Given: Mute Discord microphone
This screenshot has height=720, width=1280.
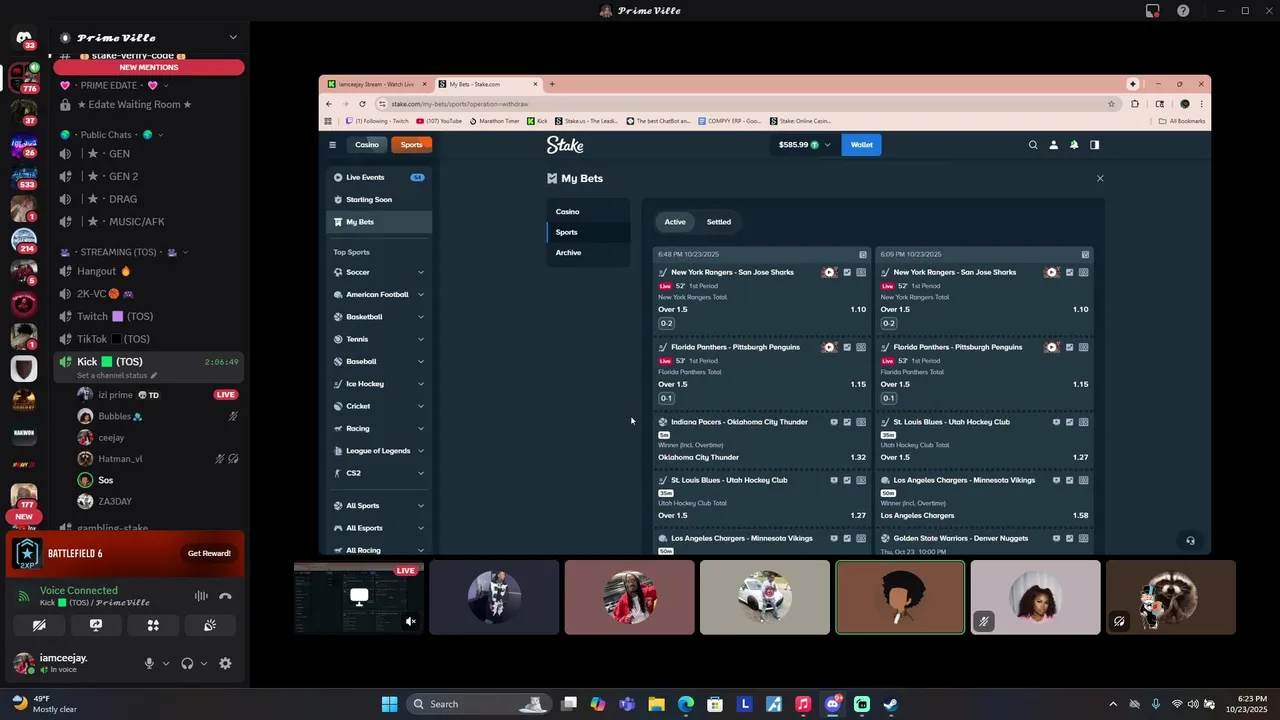Looking at the screenshot, I should (149, 663).
